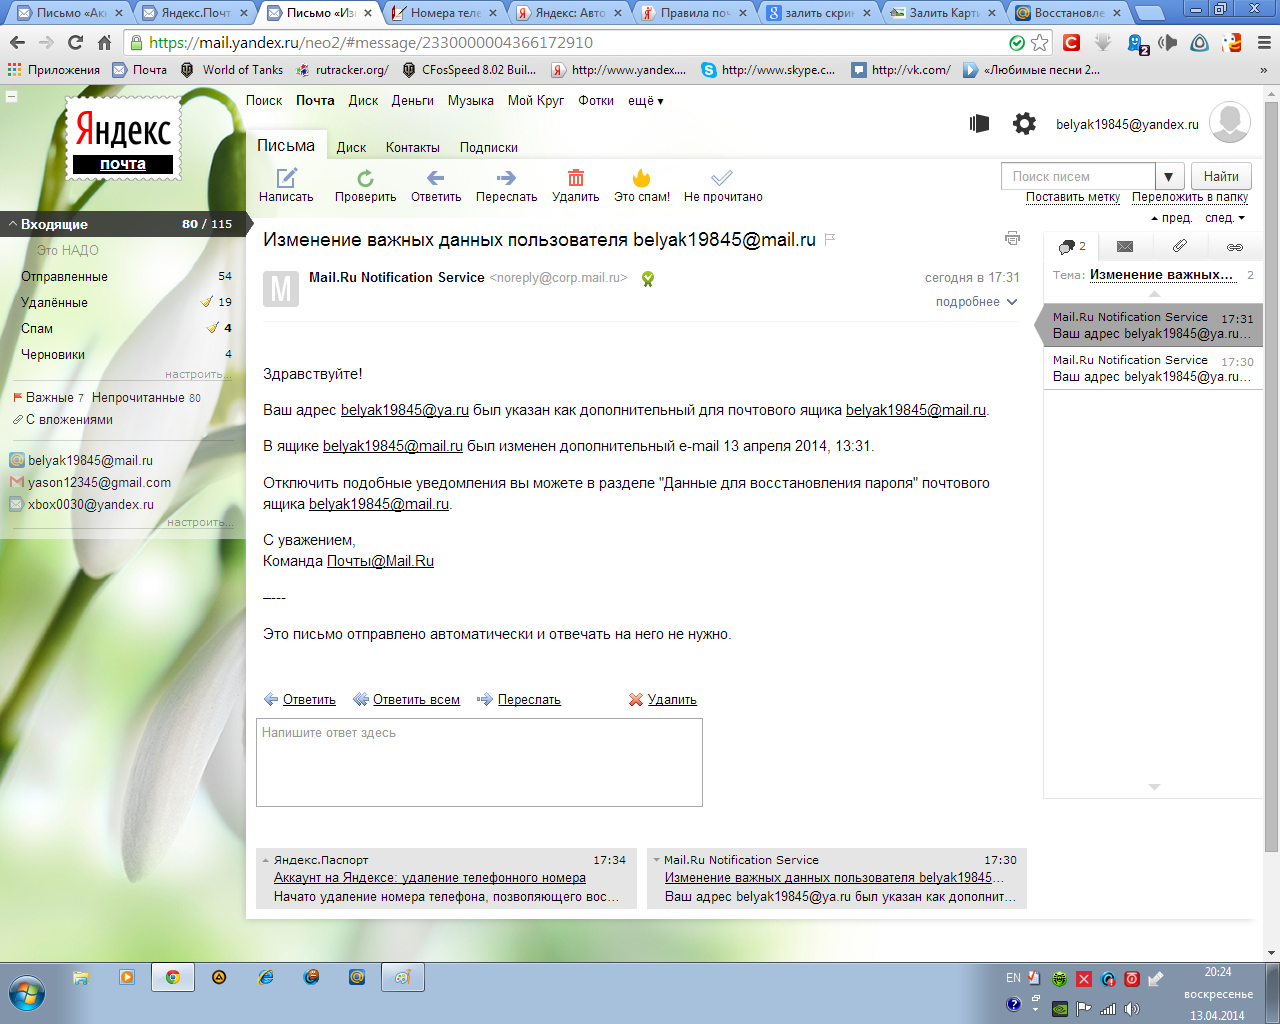1280x1024 pixels.
Task: Open settings gear icon near account name
Action: pyautogui.click(x=1024, y=123)
